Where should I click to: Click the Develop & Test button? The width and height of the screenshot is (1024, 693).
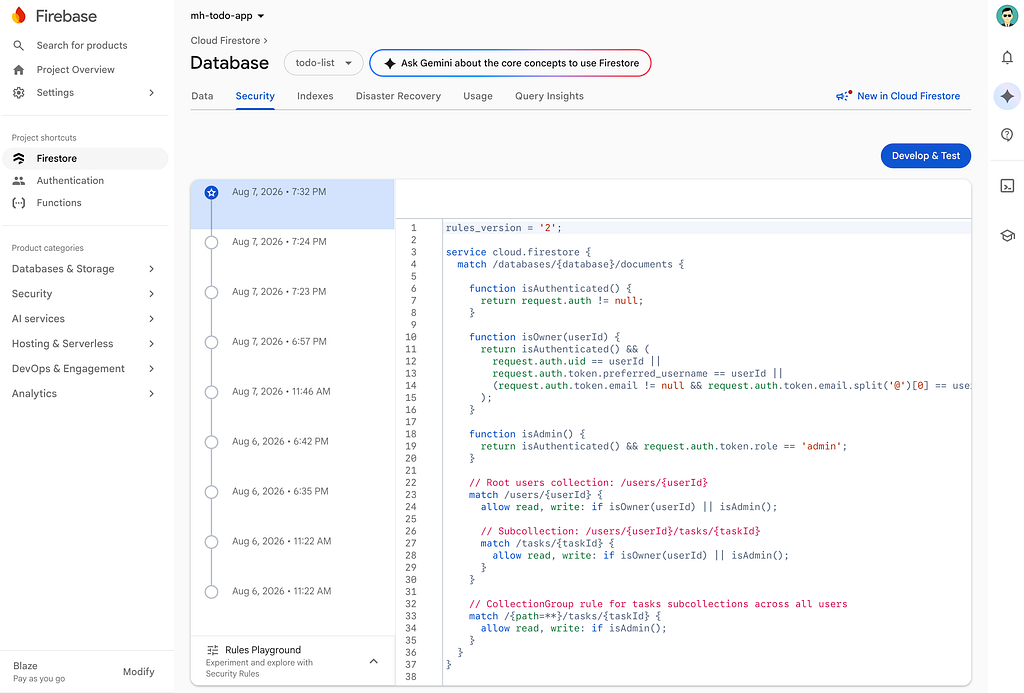coord(925,156)
